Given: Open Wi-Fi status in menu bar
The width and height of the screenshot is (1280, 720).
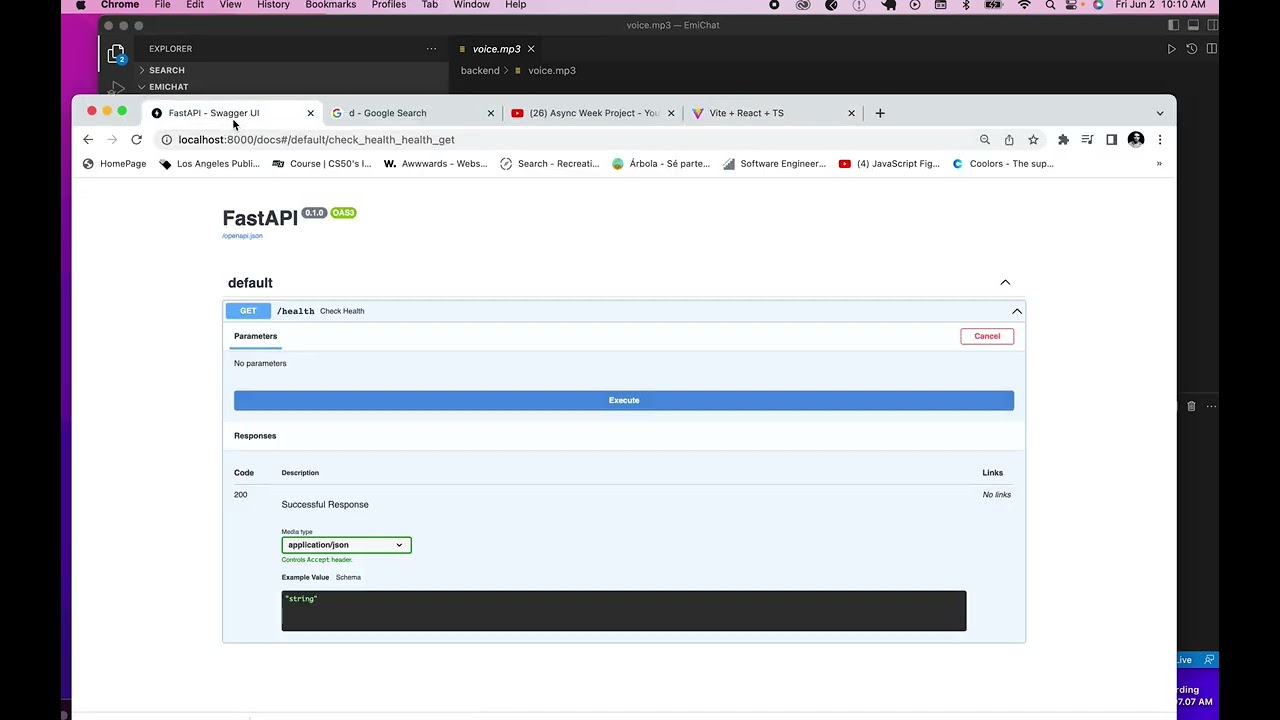Looking at the screenshot, I should 1024,5.
